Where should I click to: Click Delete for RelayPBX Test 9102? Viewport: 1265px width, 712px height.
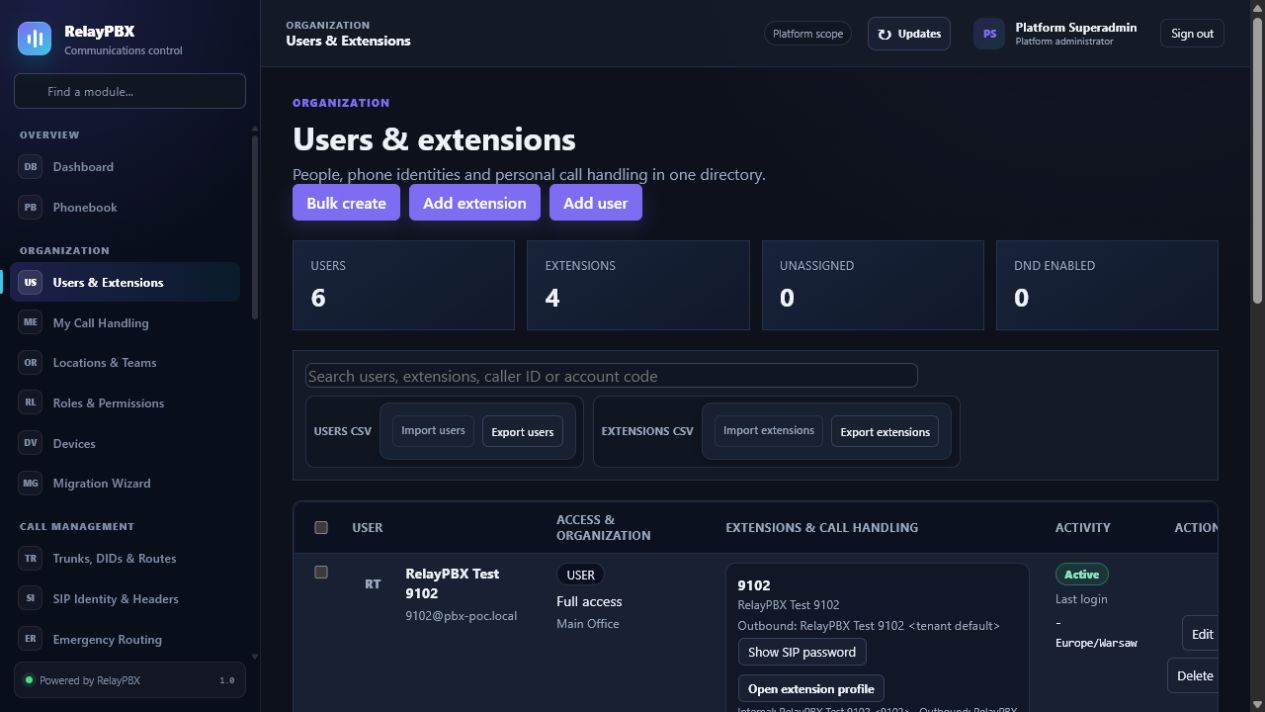(x=1193, y=676)
